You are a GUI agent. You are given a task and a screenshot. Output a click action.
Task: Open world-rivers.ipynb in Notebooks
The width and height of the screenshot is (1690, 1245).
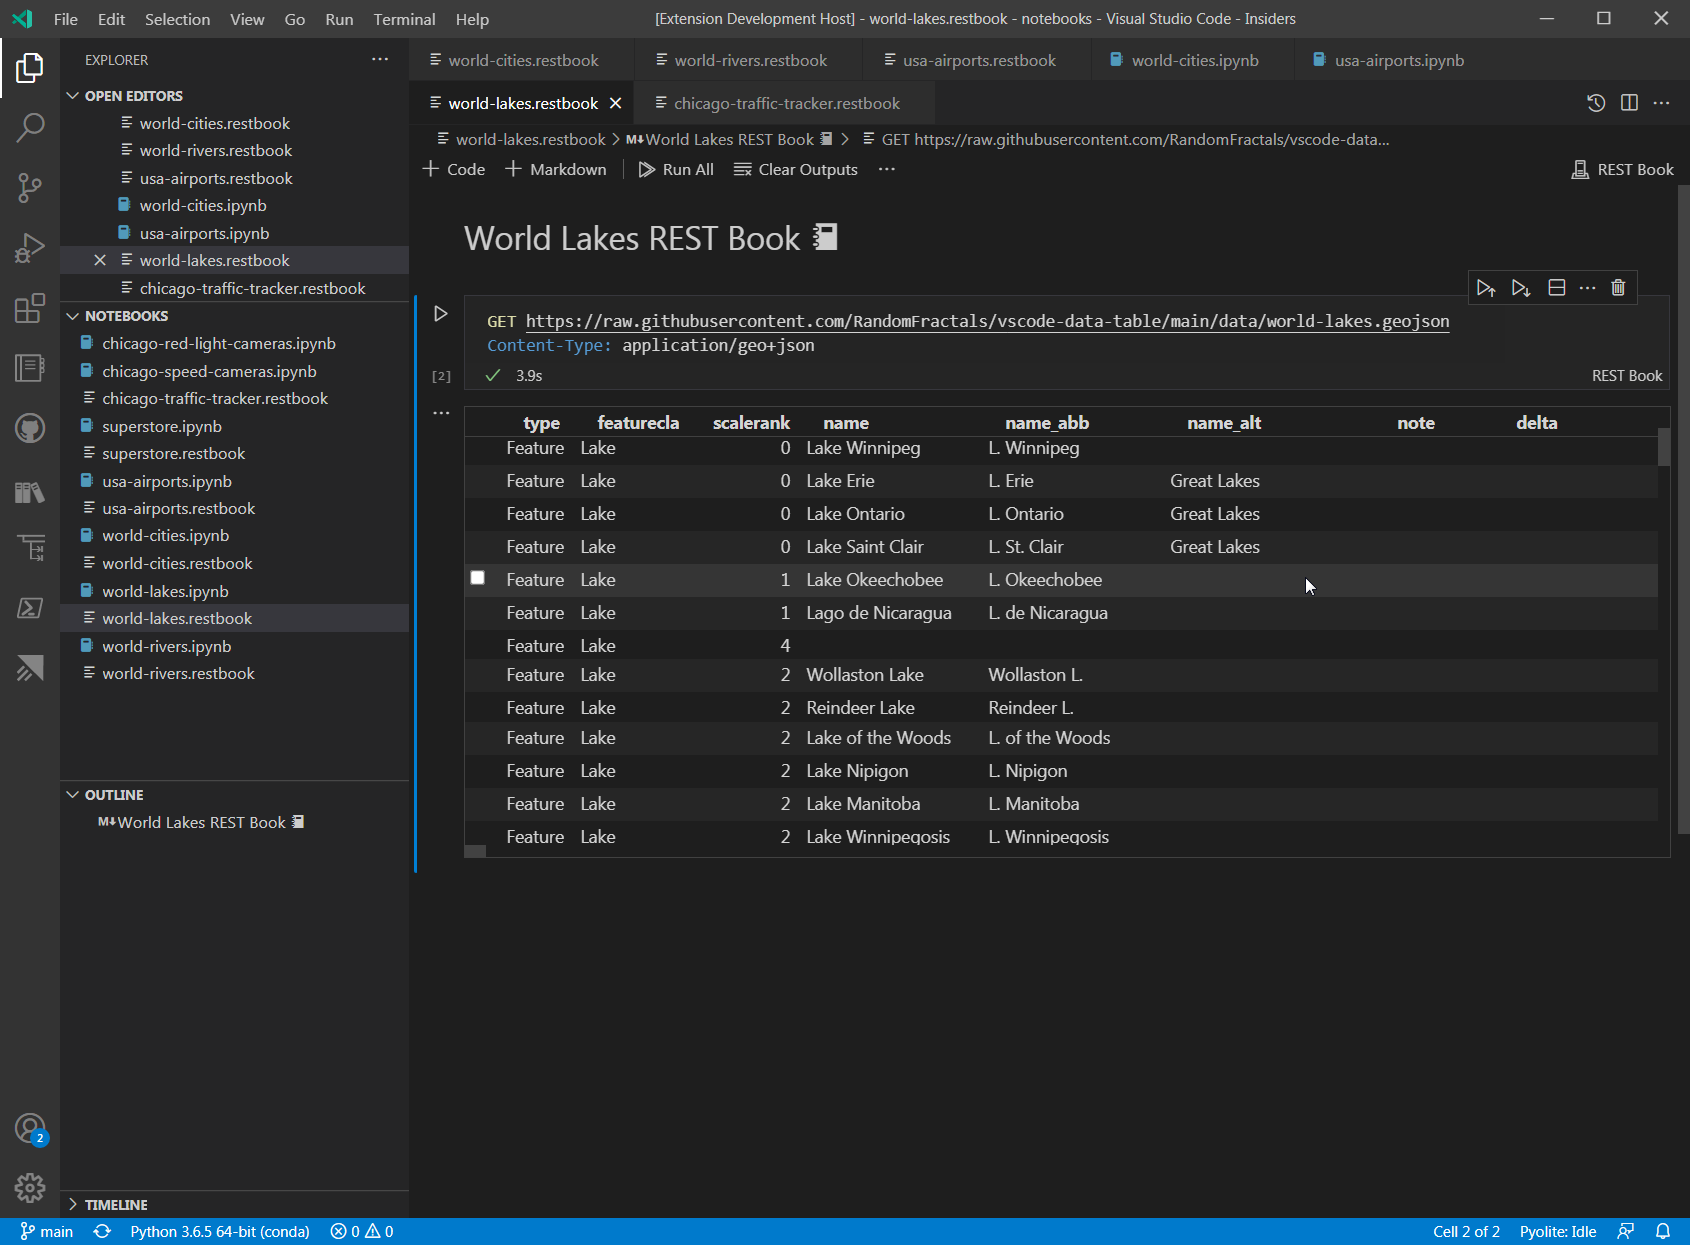click(x=166, y=646)
